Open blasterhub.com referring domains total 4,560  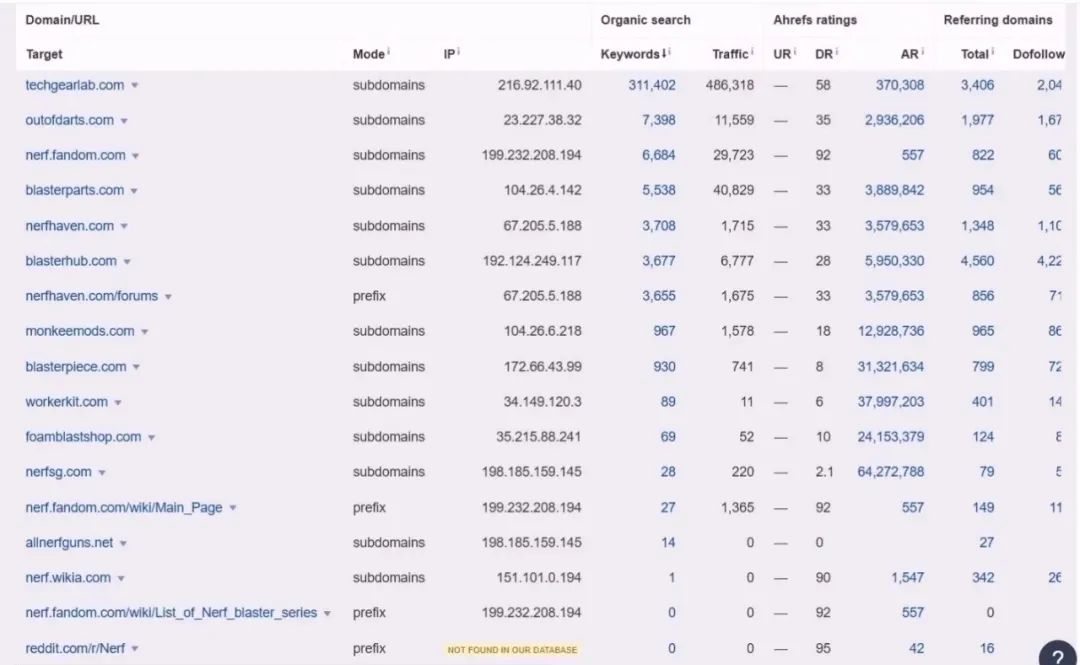(x=977, y=261)
